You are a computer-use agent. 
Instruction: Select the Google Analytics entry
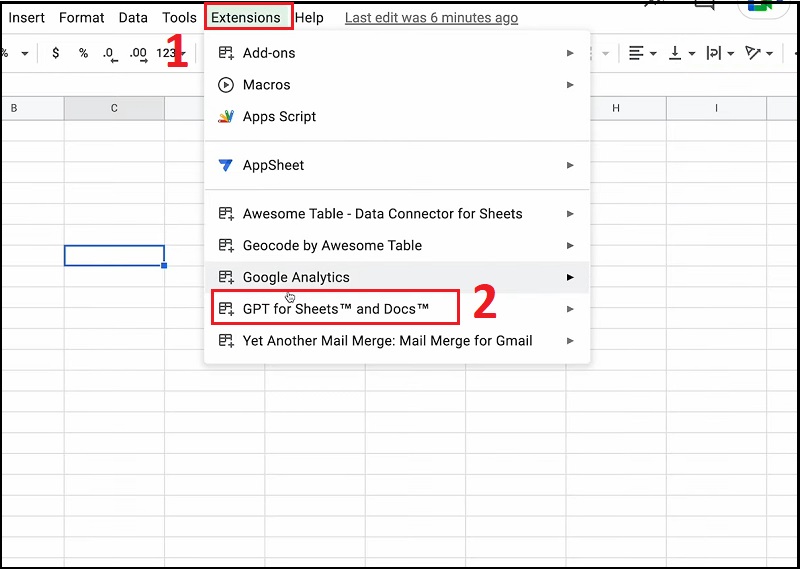tap(397, 277)
